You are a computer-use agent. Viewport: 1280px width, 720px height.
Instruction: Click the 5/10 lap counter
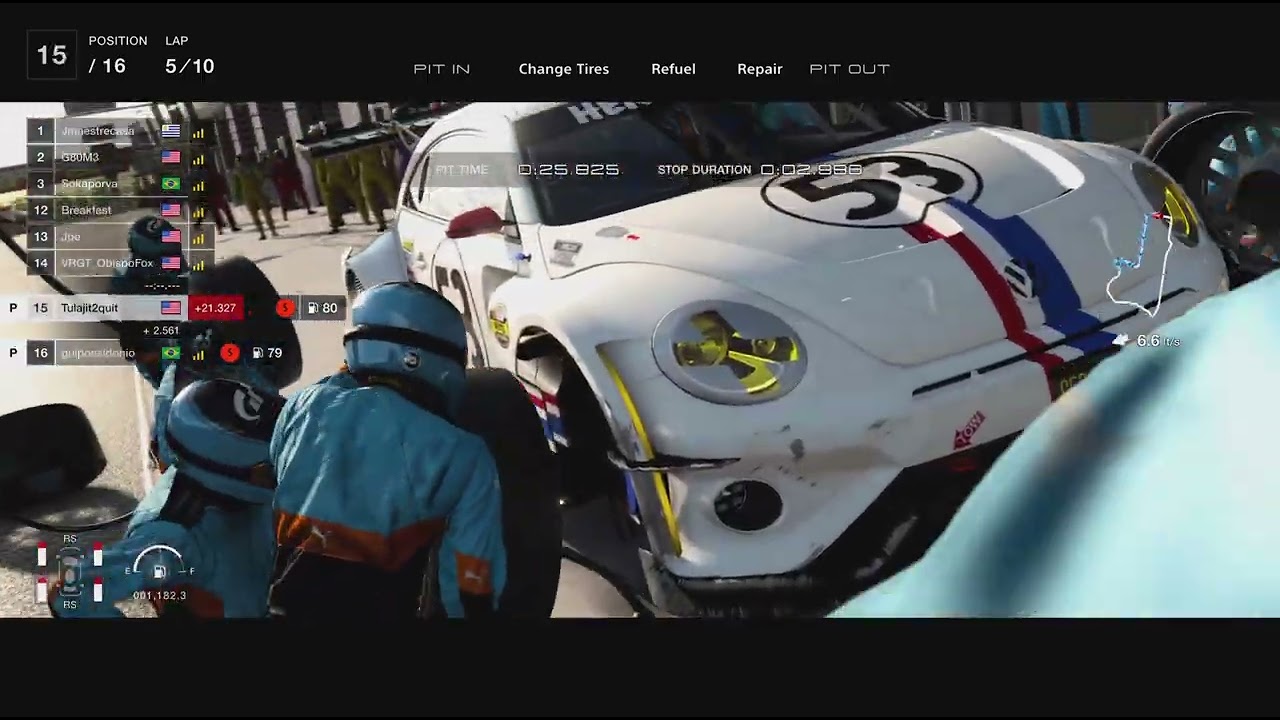(190, 67)
